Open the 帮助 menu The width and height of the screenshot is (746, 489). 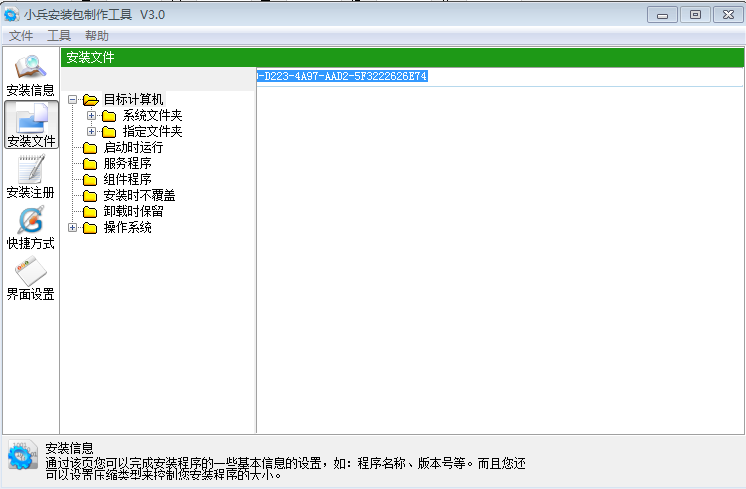[97, 35]
